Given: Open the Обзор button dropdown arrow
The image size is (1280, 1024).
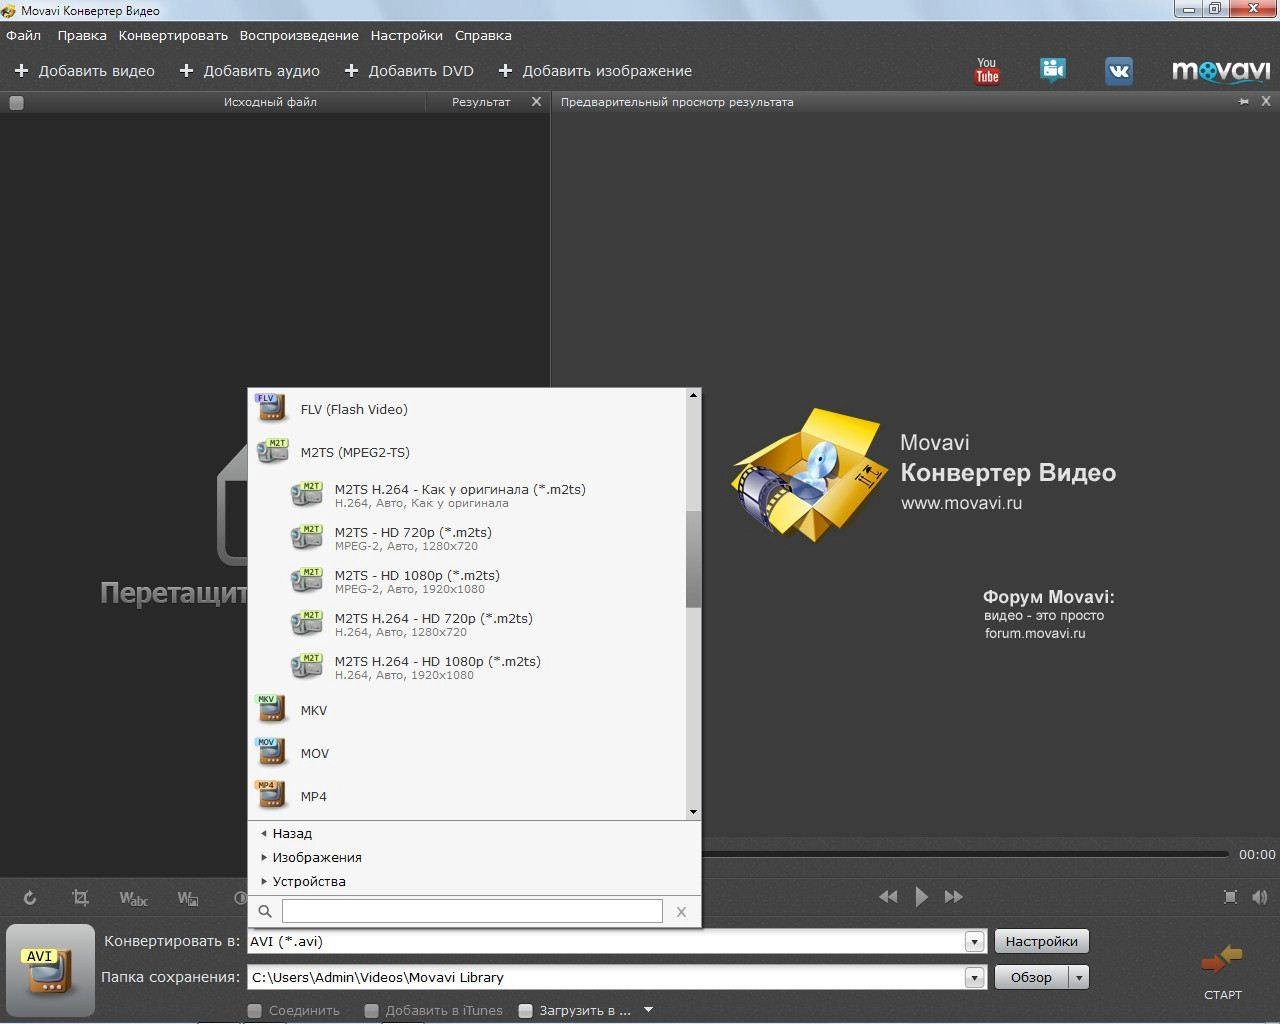Looking at the screenshot, I should pyautogui.click(x=1079, y=978).
